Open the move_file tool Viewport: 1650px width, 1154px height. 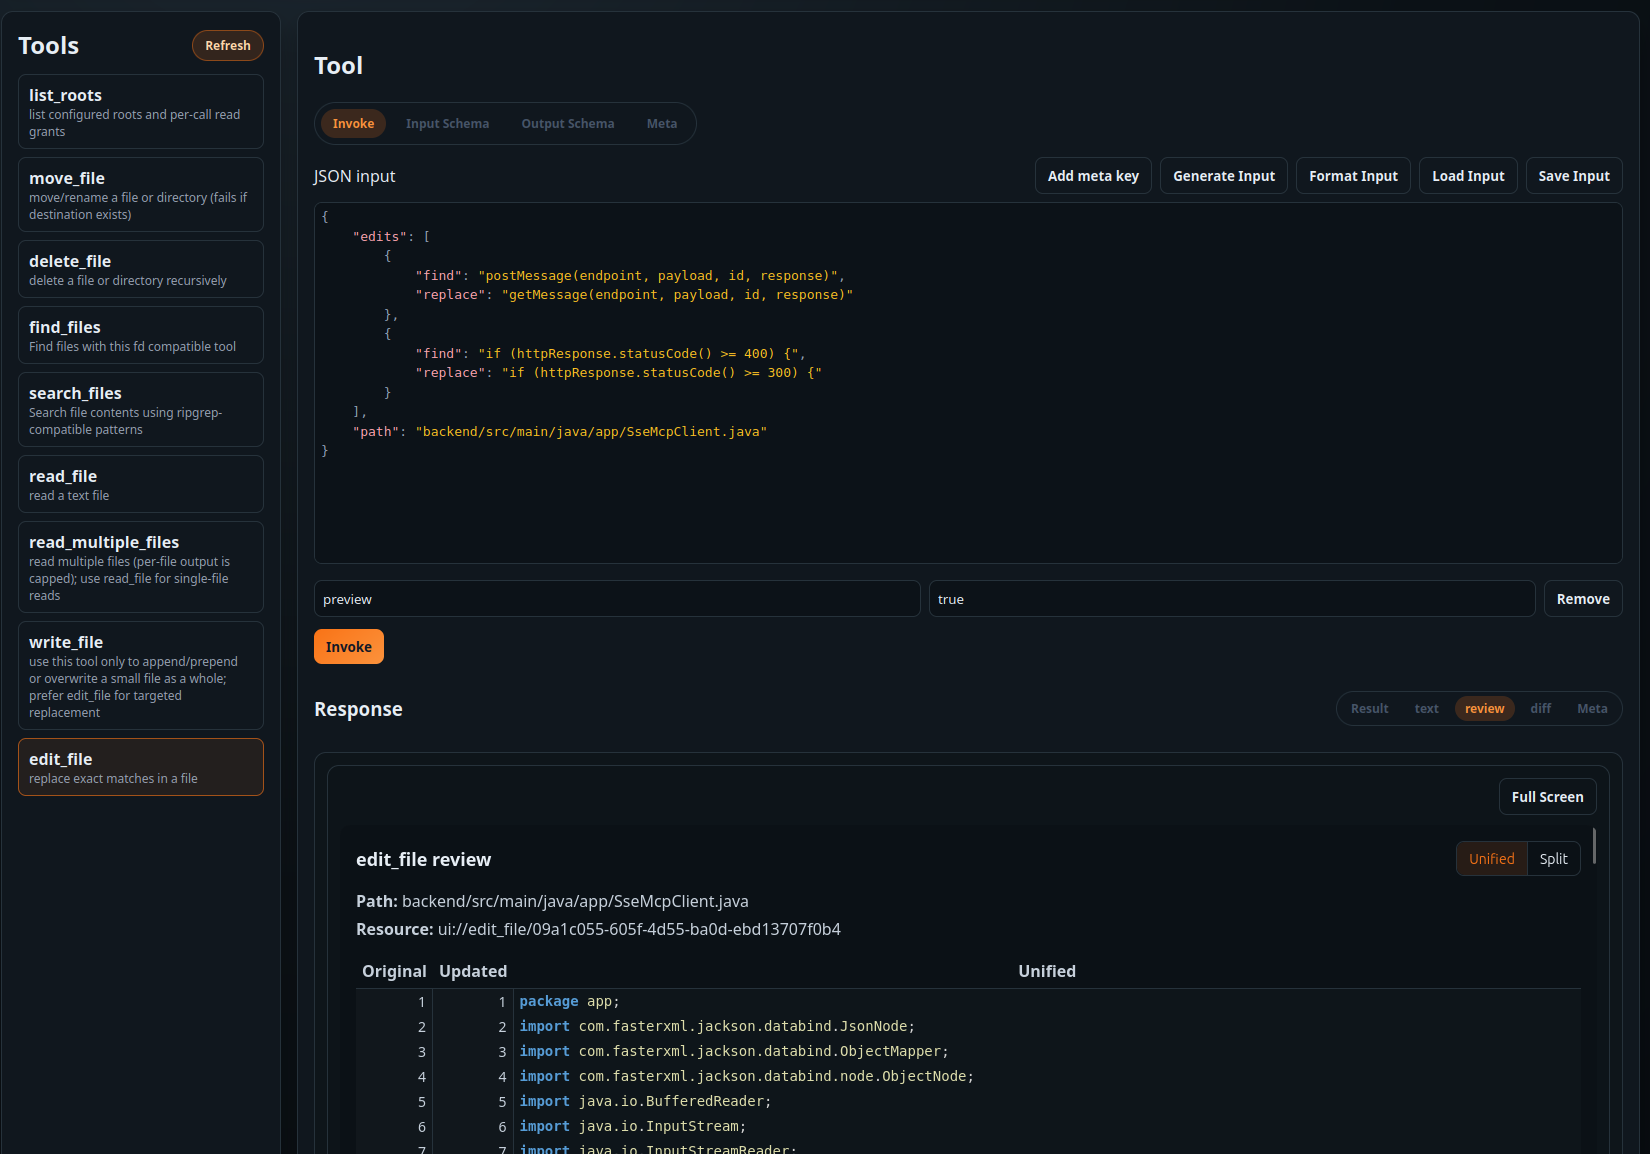140,193
